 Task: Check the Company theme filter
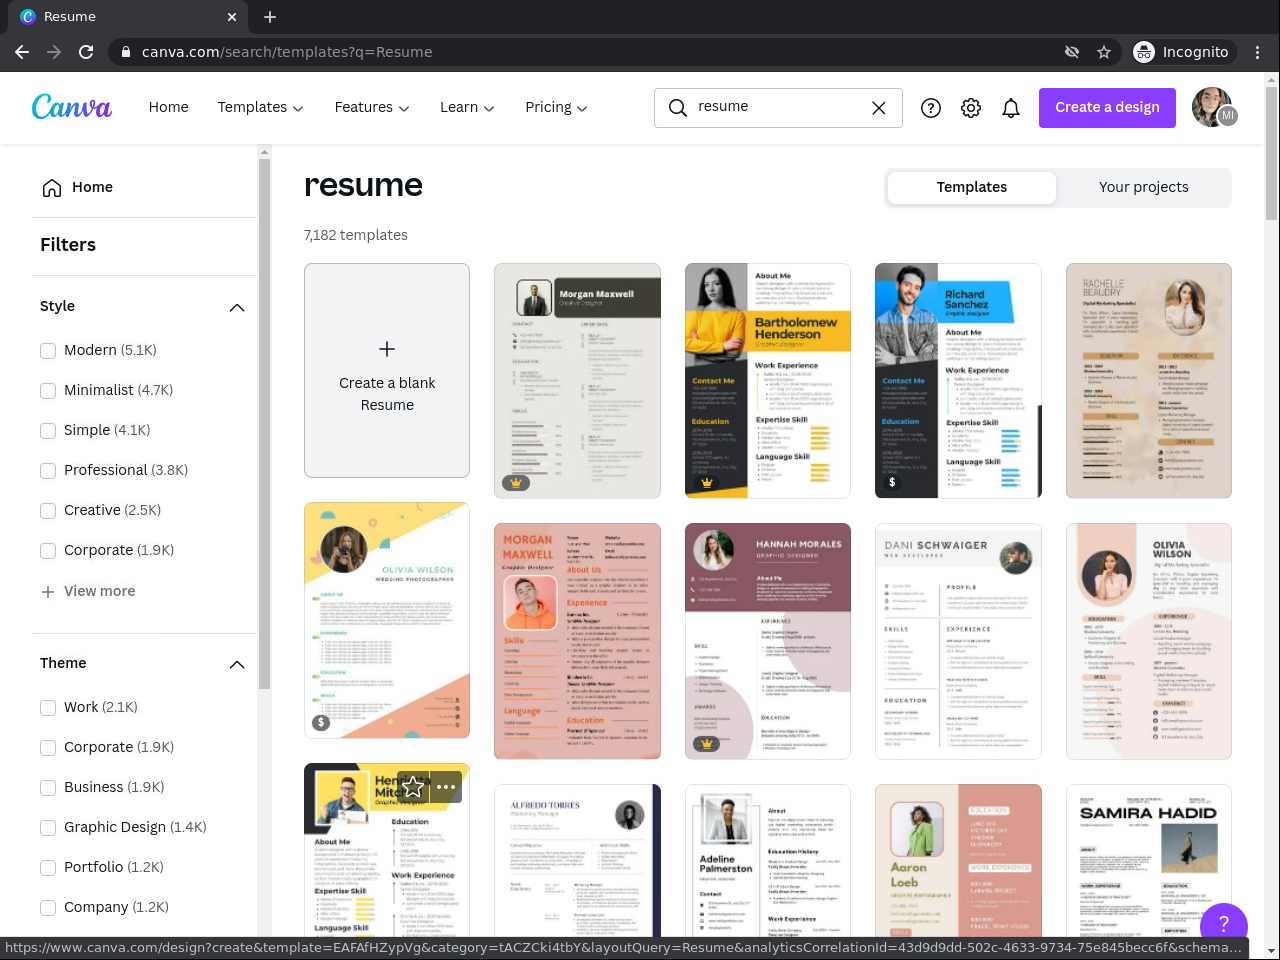pyautogui.click(x=48, y=908)
